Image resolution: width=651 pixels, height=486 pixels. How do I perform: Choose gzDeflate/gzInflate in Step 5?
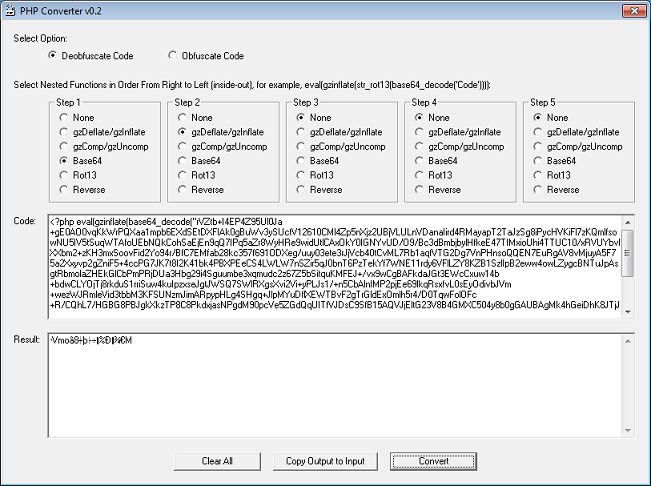pyautogui.click(x=537, y=132)
